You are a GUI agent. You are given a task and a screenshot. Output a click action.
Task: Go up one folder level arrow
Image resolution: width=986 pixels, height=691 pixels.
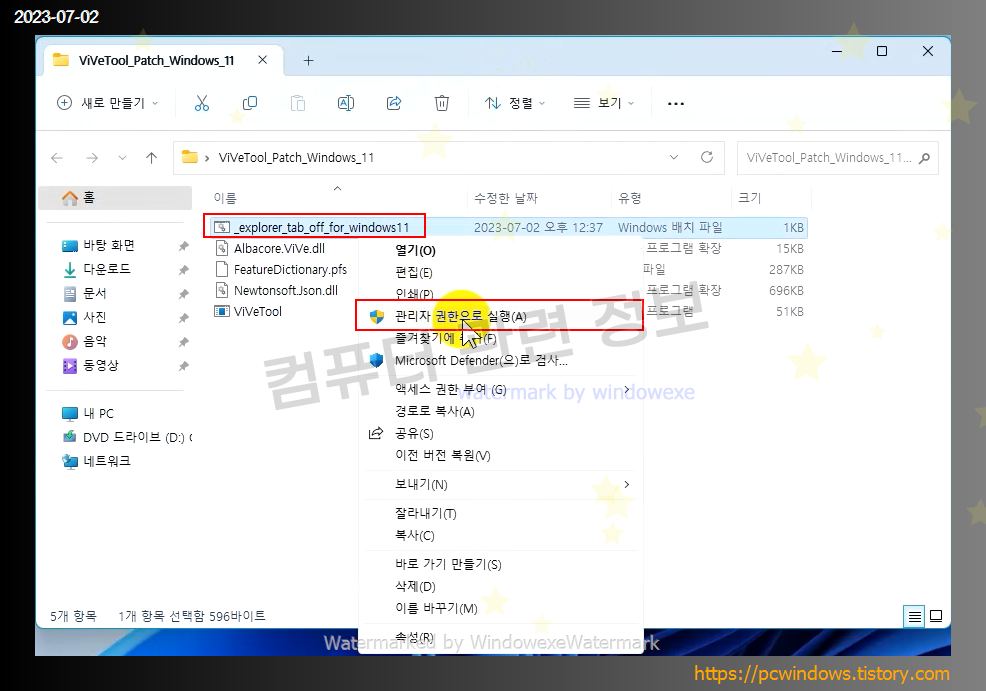pyautogui.click(x=152, y=158)
